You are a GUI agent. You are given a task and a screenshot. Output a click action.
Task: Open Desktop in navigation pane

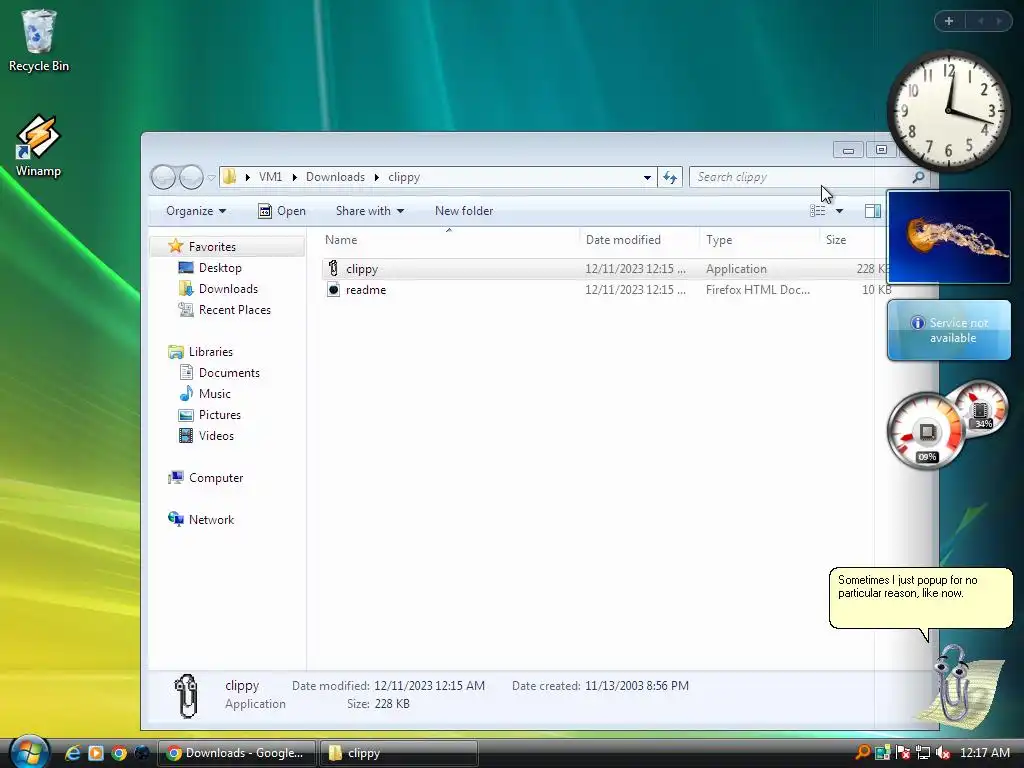(220, 268)
